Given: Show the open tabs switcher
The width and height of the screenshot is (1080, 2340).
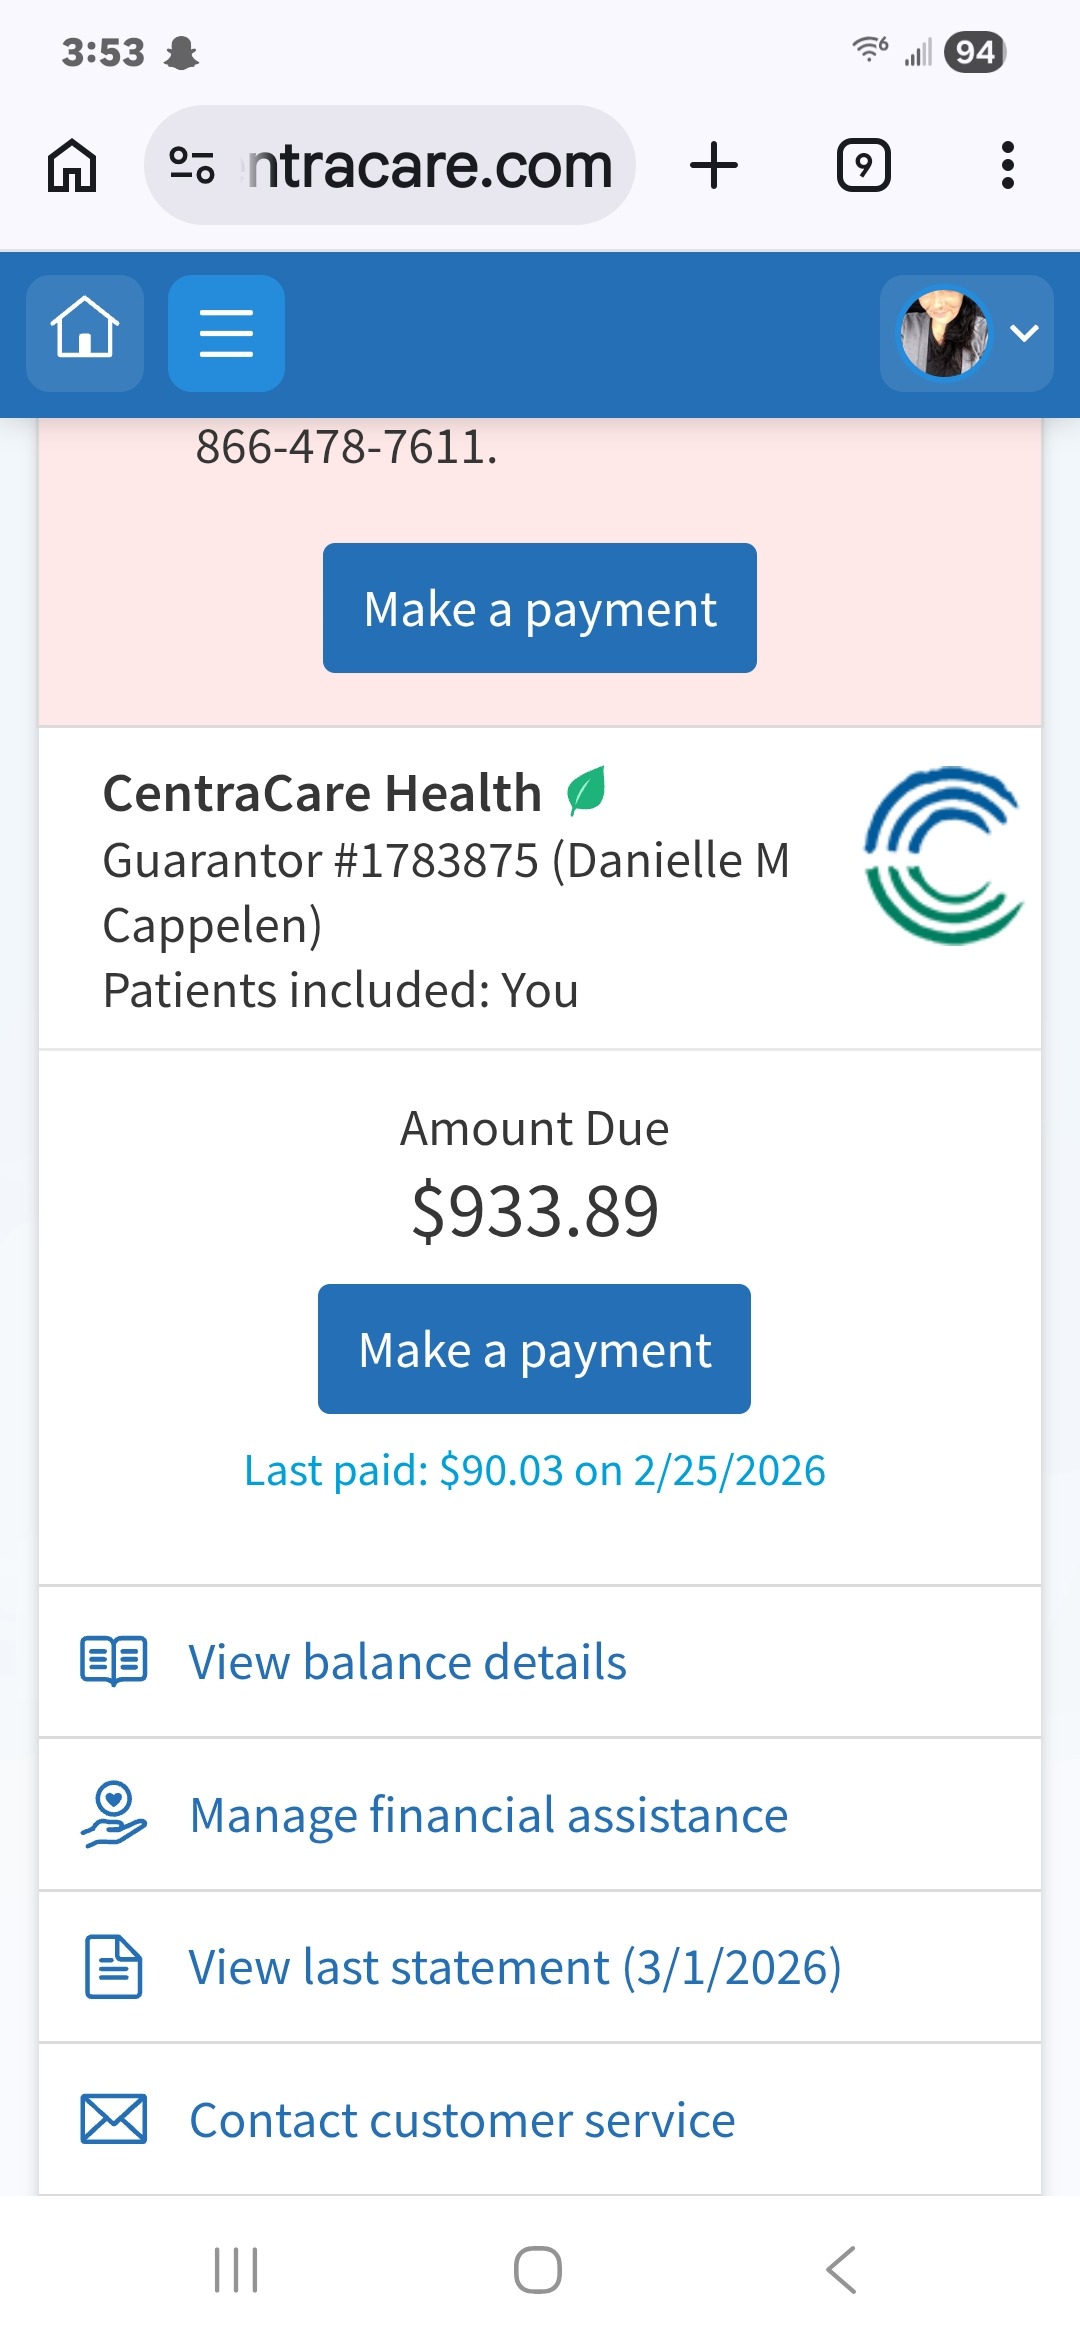Looking at the screenshot, I should pos(863,165).
